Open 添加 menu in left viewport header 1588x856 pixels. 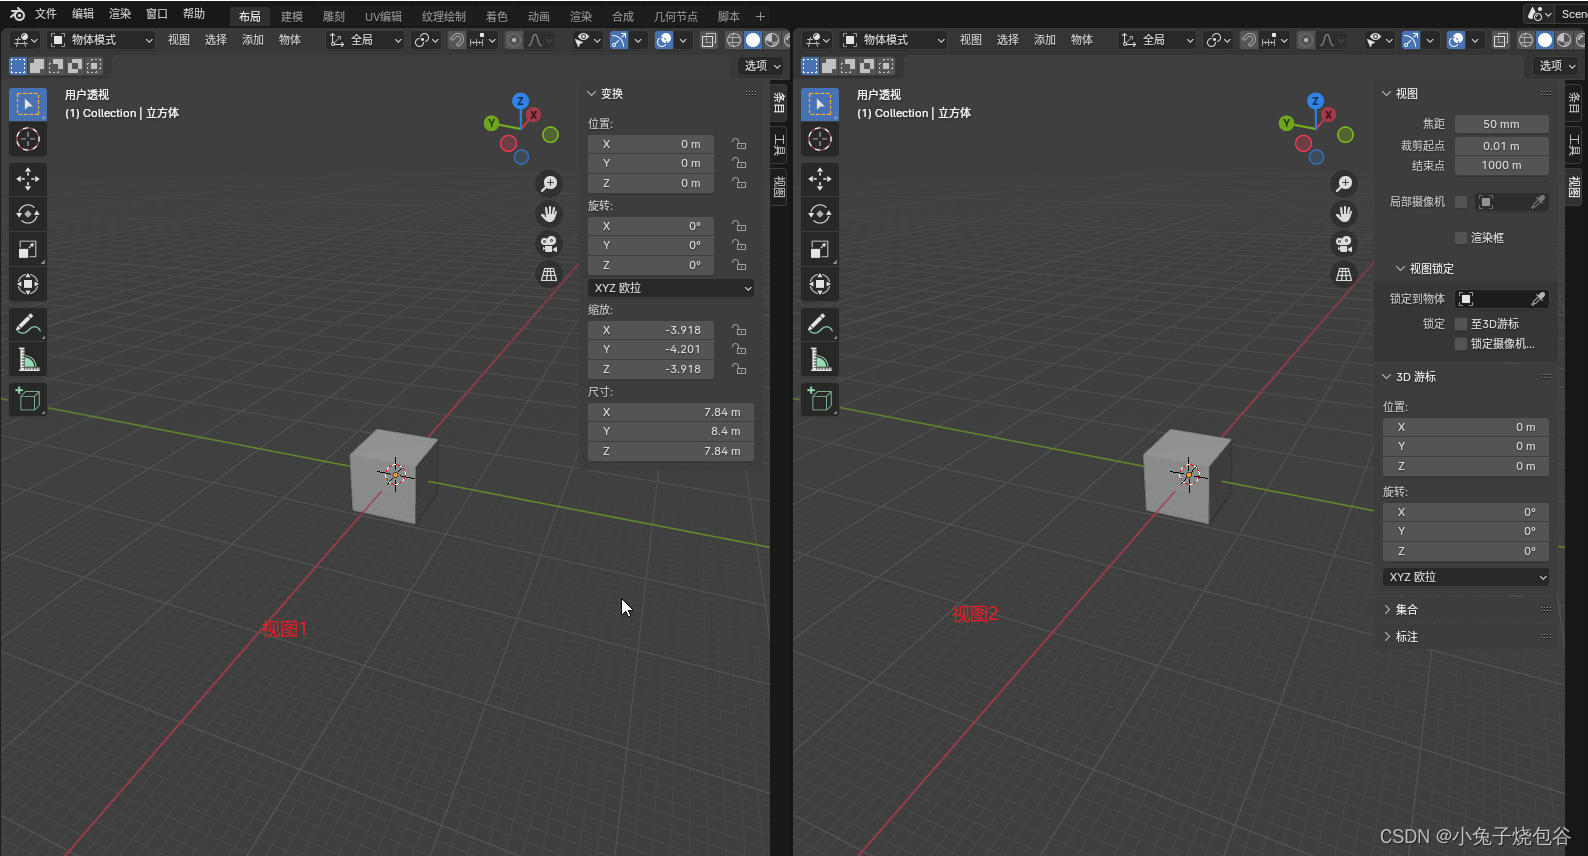pyautogui.click(x=253, y=40)
